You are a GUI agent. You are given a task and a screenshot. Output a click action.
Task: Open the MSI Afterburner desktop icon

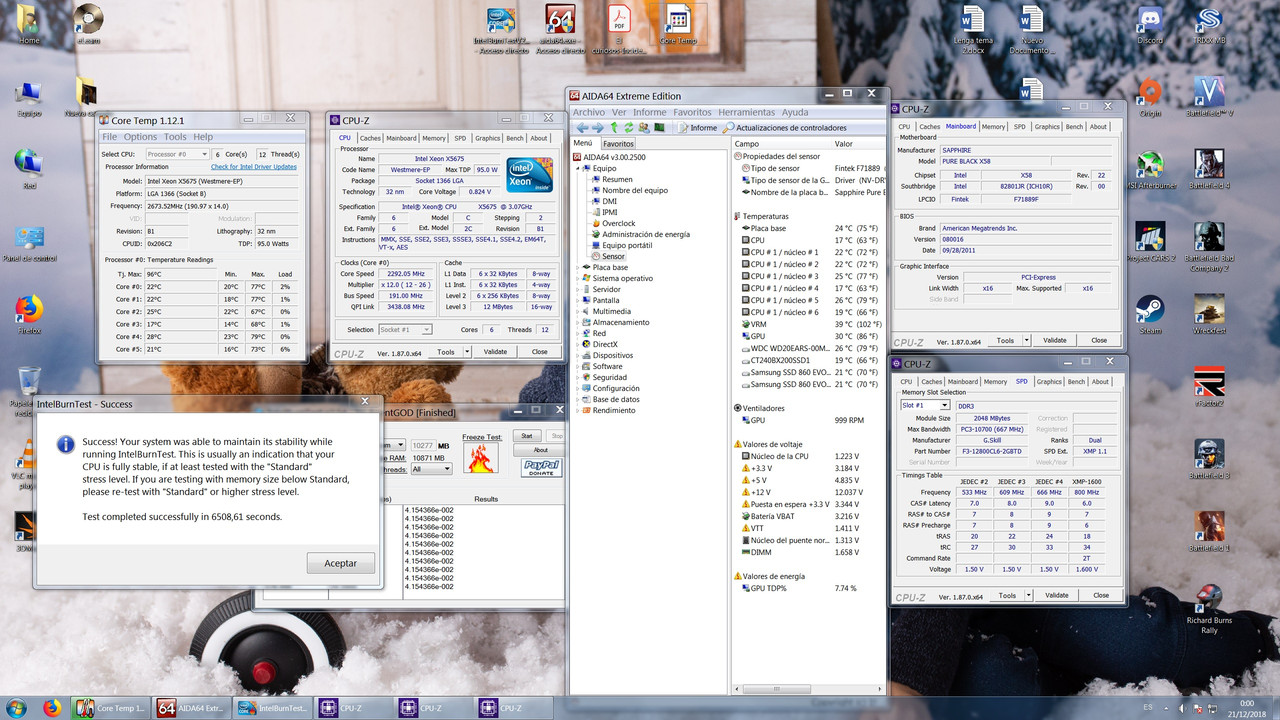click(x=1150, y=169)
